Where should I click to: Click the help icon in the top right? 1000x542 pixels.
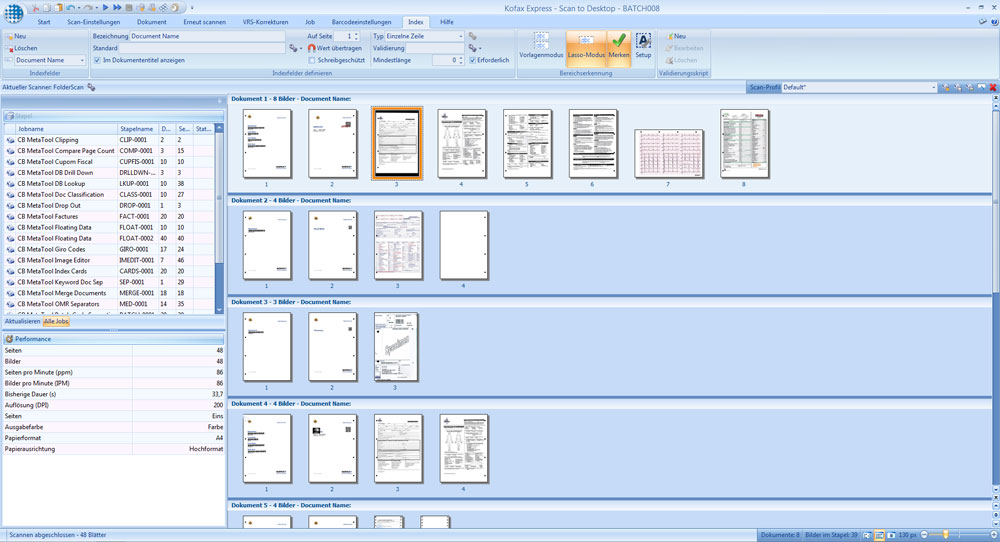pyautogui.click(x=991, y=21)
